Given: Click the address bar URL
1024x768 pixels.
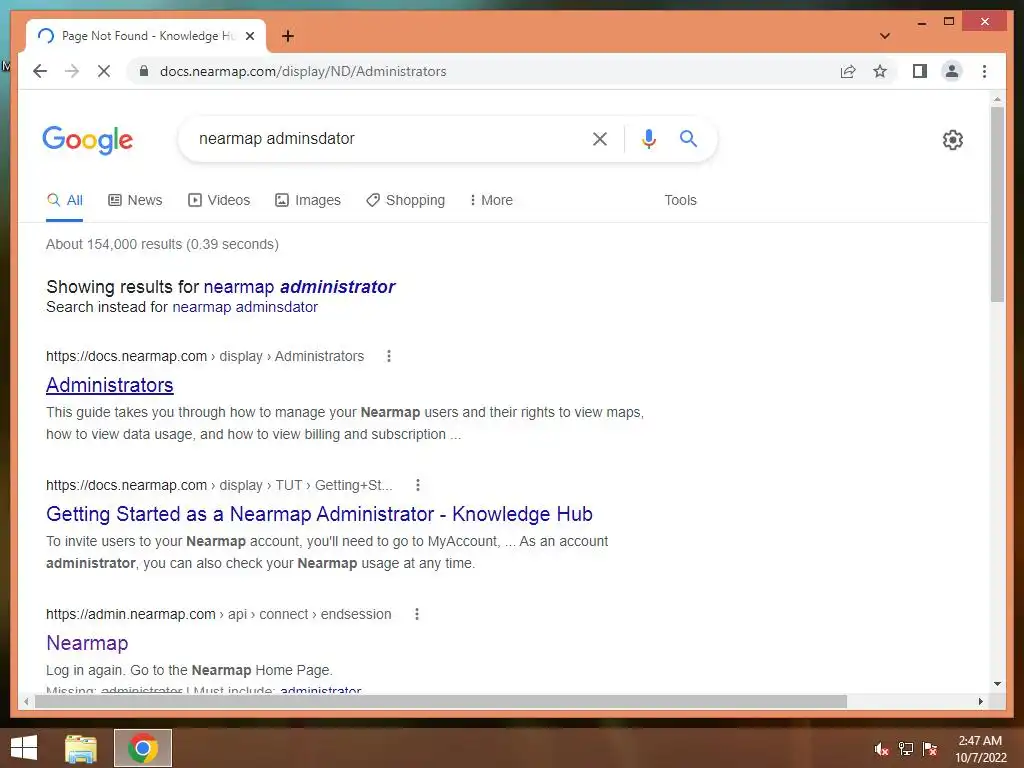Looking at the screenshot, I should [303, 71].
